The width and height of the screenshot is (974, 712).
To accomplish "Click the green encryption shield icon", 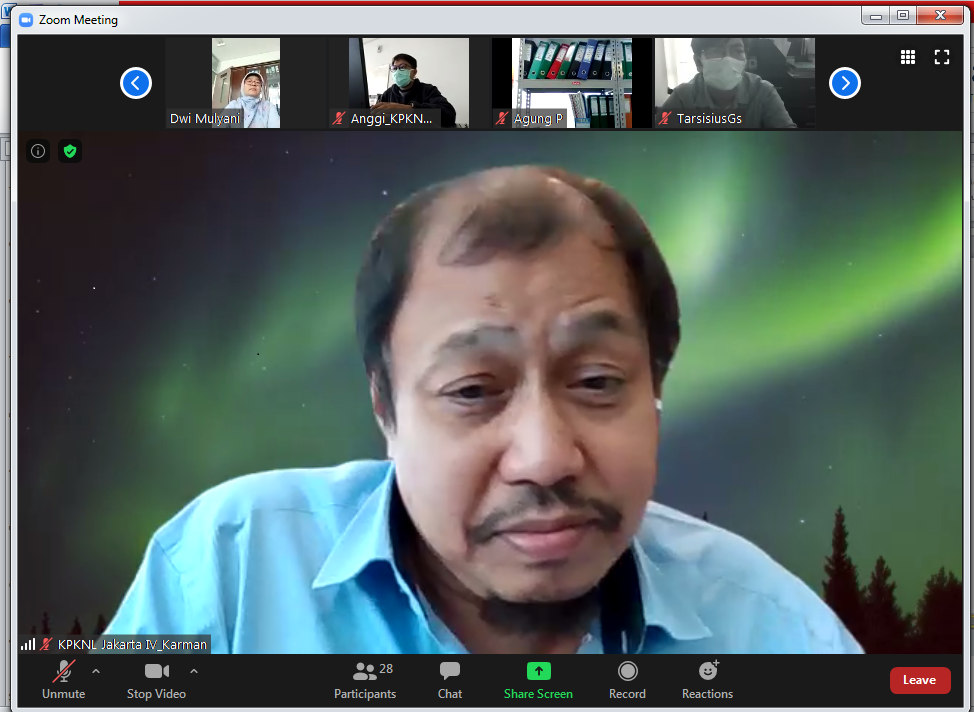I will [69, 151].
